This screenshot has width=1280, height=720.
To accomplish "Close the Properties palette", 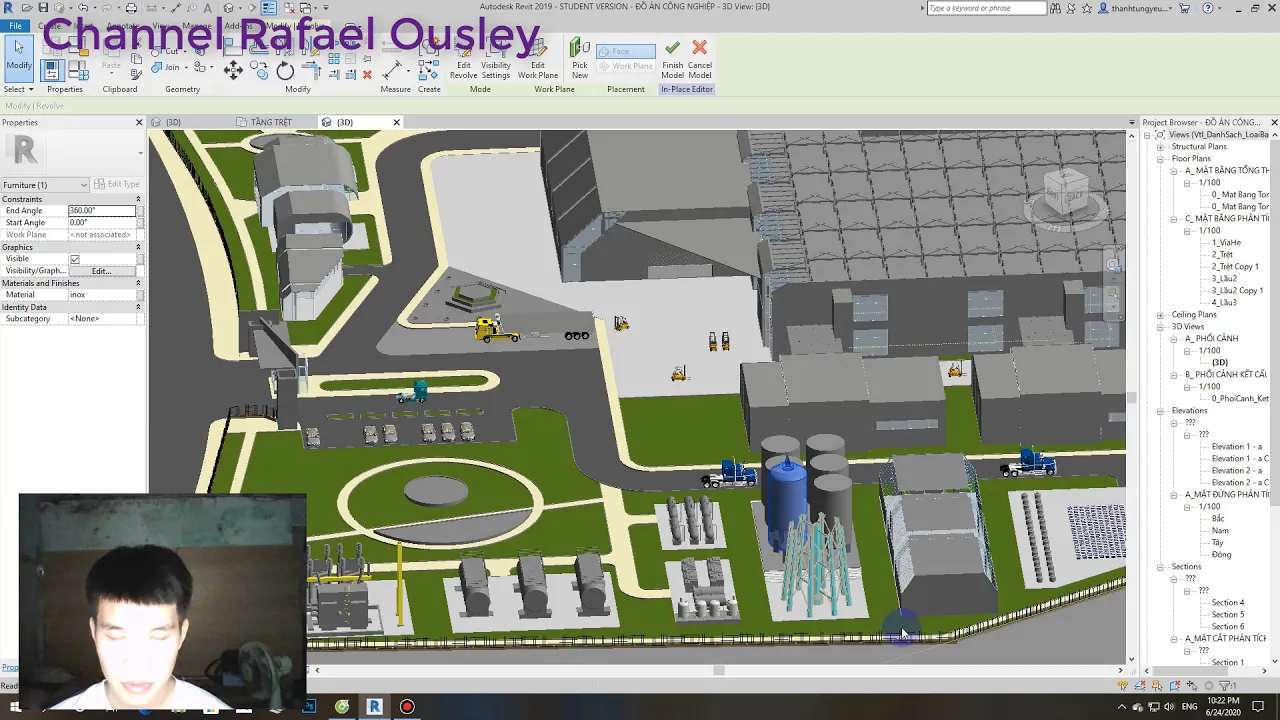I will [x=139, y=122].
